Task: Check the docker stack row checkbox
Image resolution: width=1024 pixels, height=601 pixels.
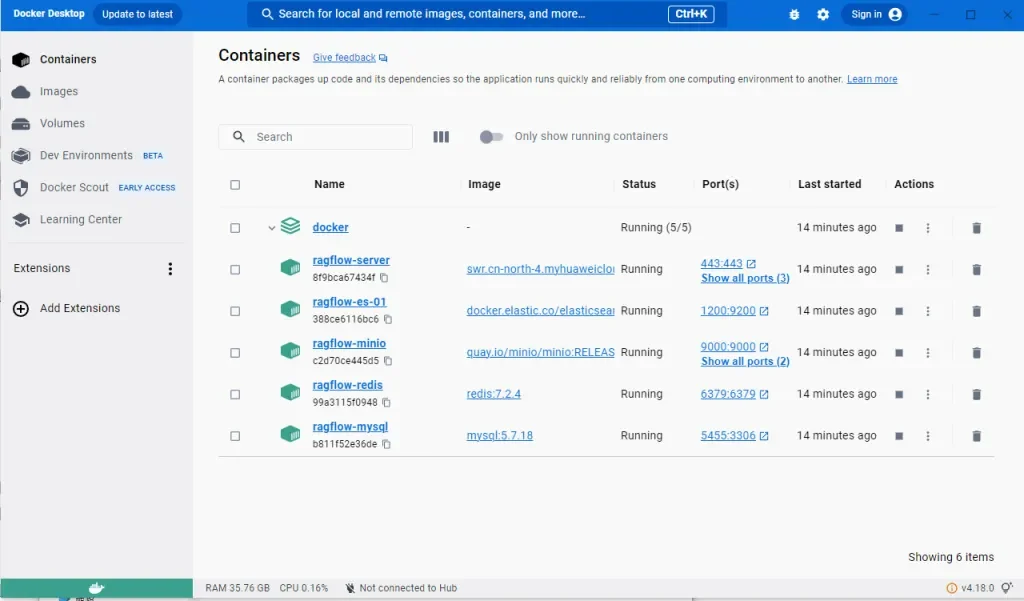Action: [235, 228]
